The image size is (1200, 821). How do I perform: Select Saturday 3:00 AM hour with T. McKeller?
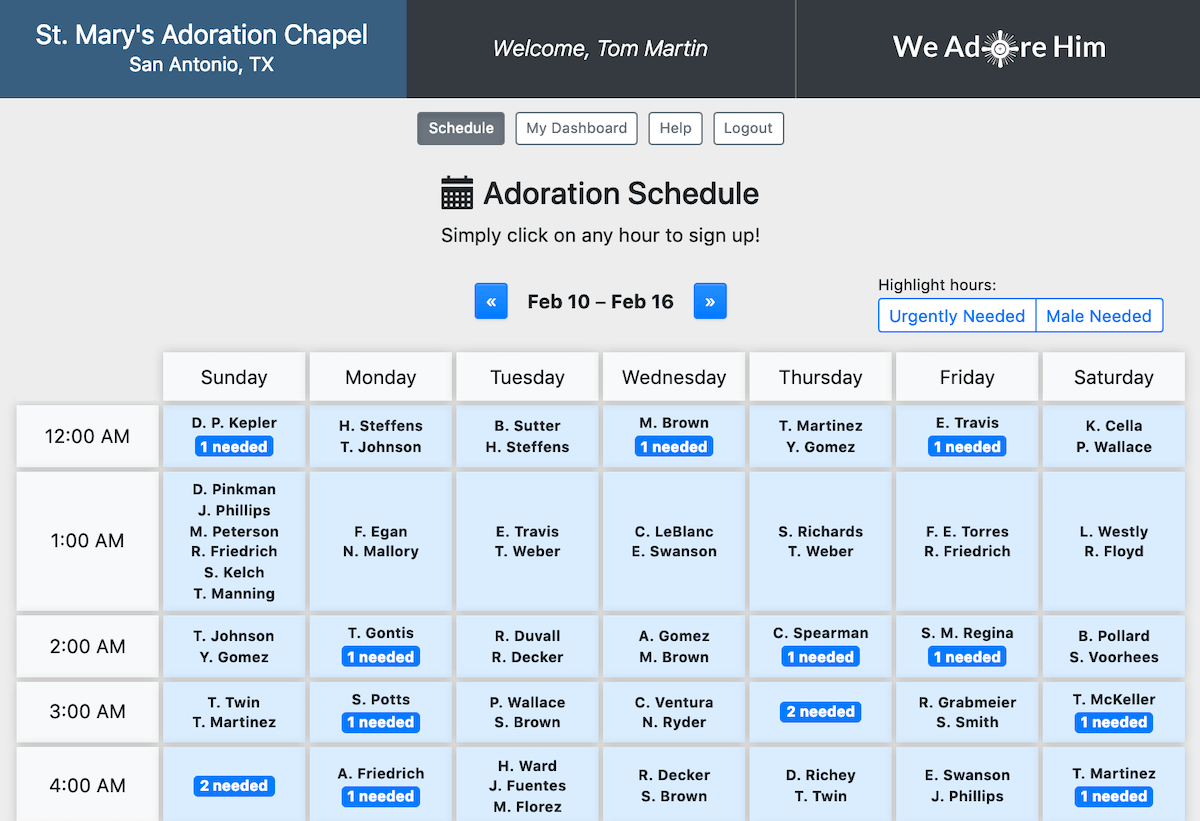point(1113,711)
